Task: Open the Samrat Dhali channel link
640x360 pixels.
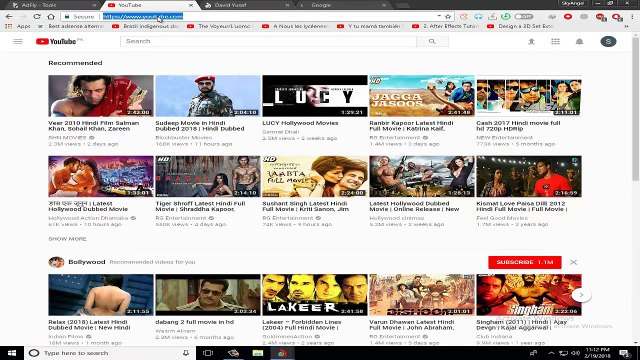Action: (280, 132)
